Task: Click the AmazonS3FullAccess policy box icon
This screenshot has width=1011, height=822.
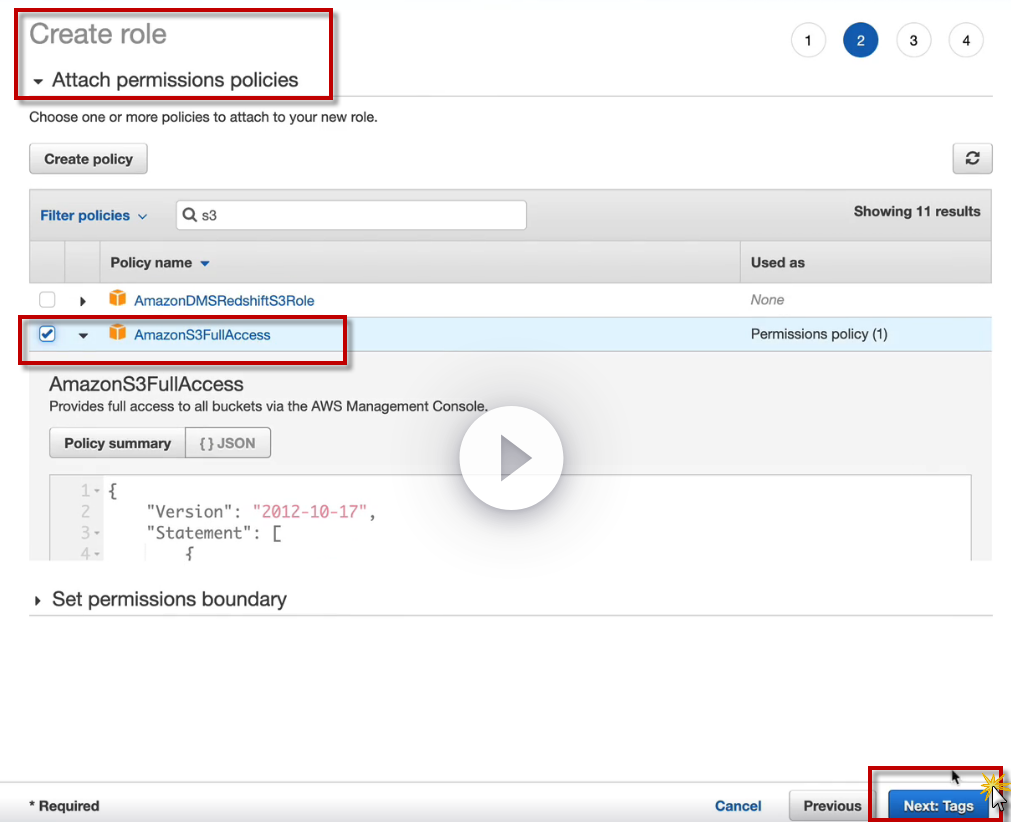Action: 117,332
